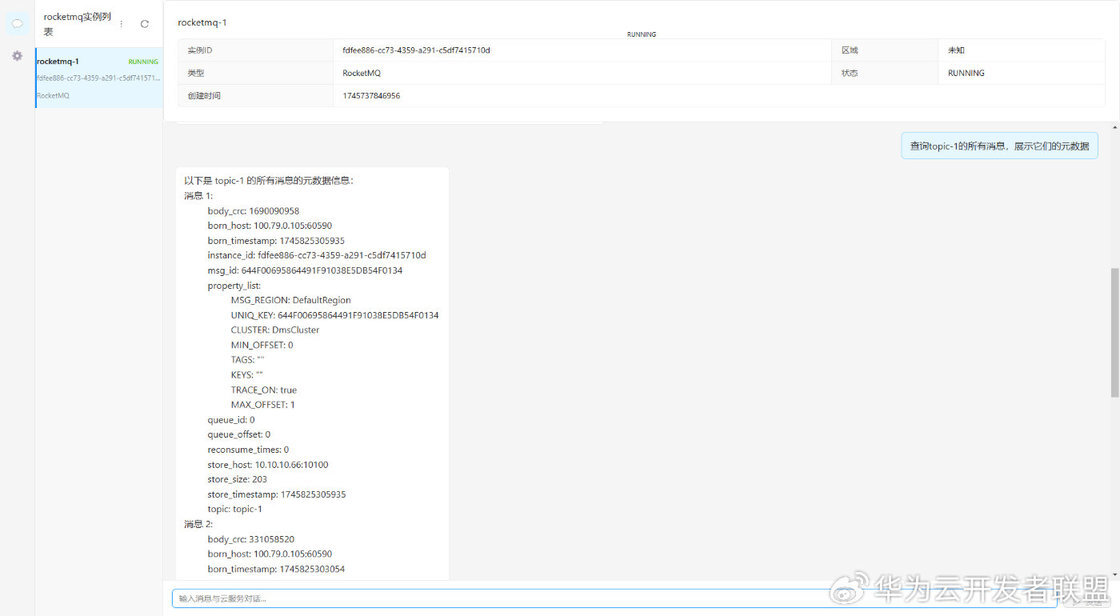
Task: Click the msg_id line in message 1
Action: pos(305,271)
